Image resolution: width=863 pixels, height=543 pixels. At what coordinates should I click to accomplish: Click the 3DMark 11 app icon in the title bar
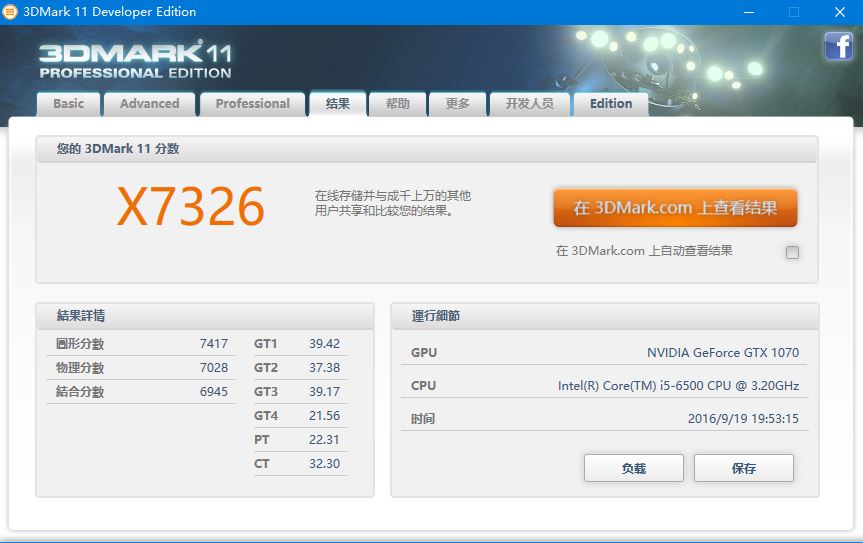(10, 12)
